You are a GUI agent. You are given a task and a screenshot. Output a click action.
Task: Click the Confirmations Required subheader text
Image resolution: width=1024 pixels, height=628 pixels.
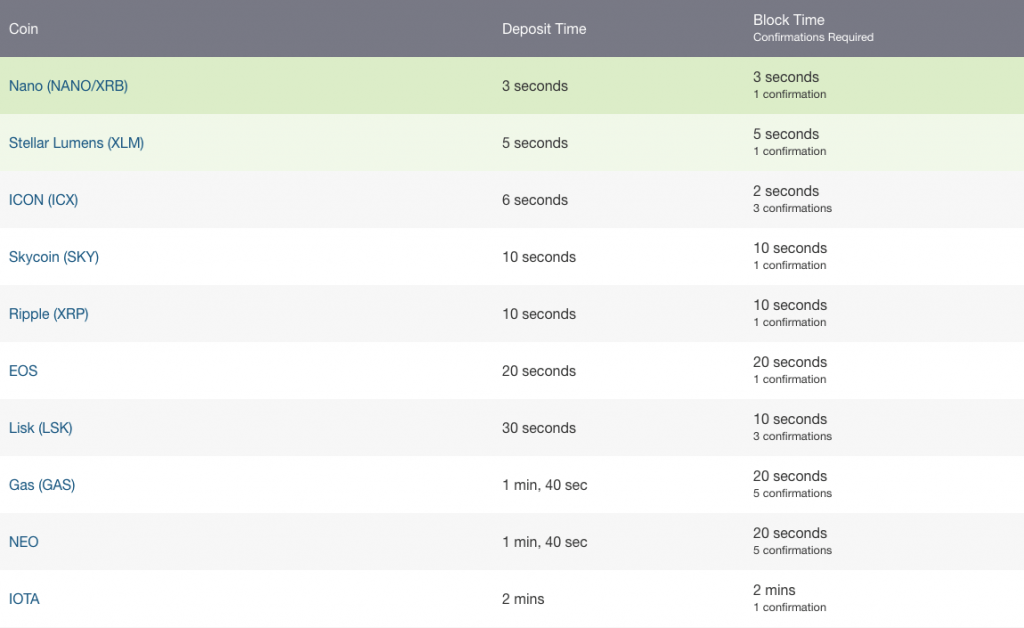(x=813, y=37)
